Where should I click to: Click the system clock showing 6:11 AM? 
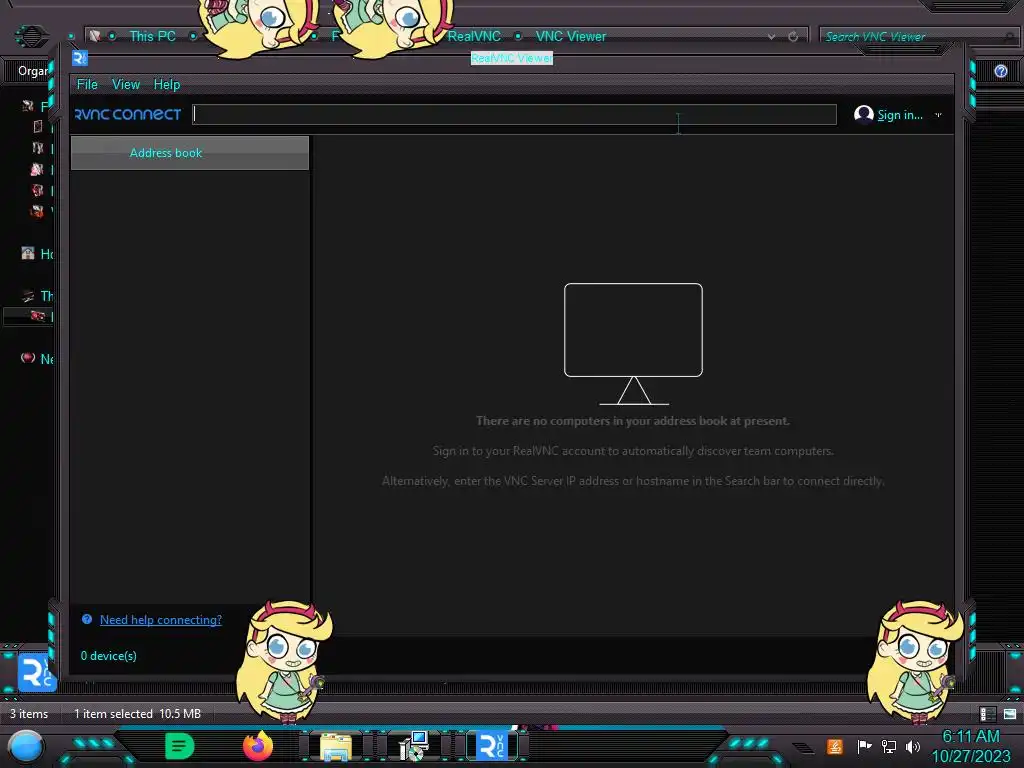click(970, 746)
